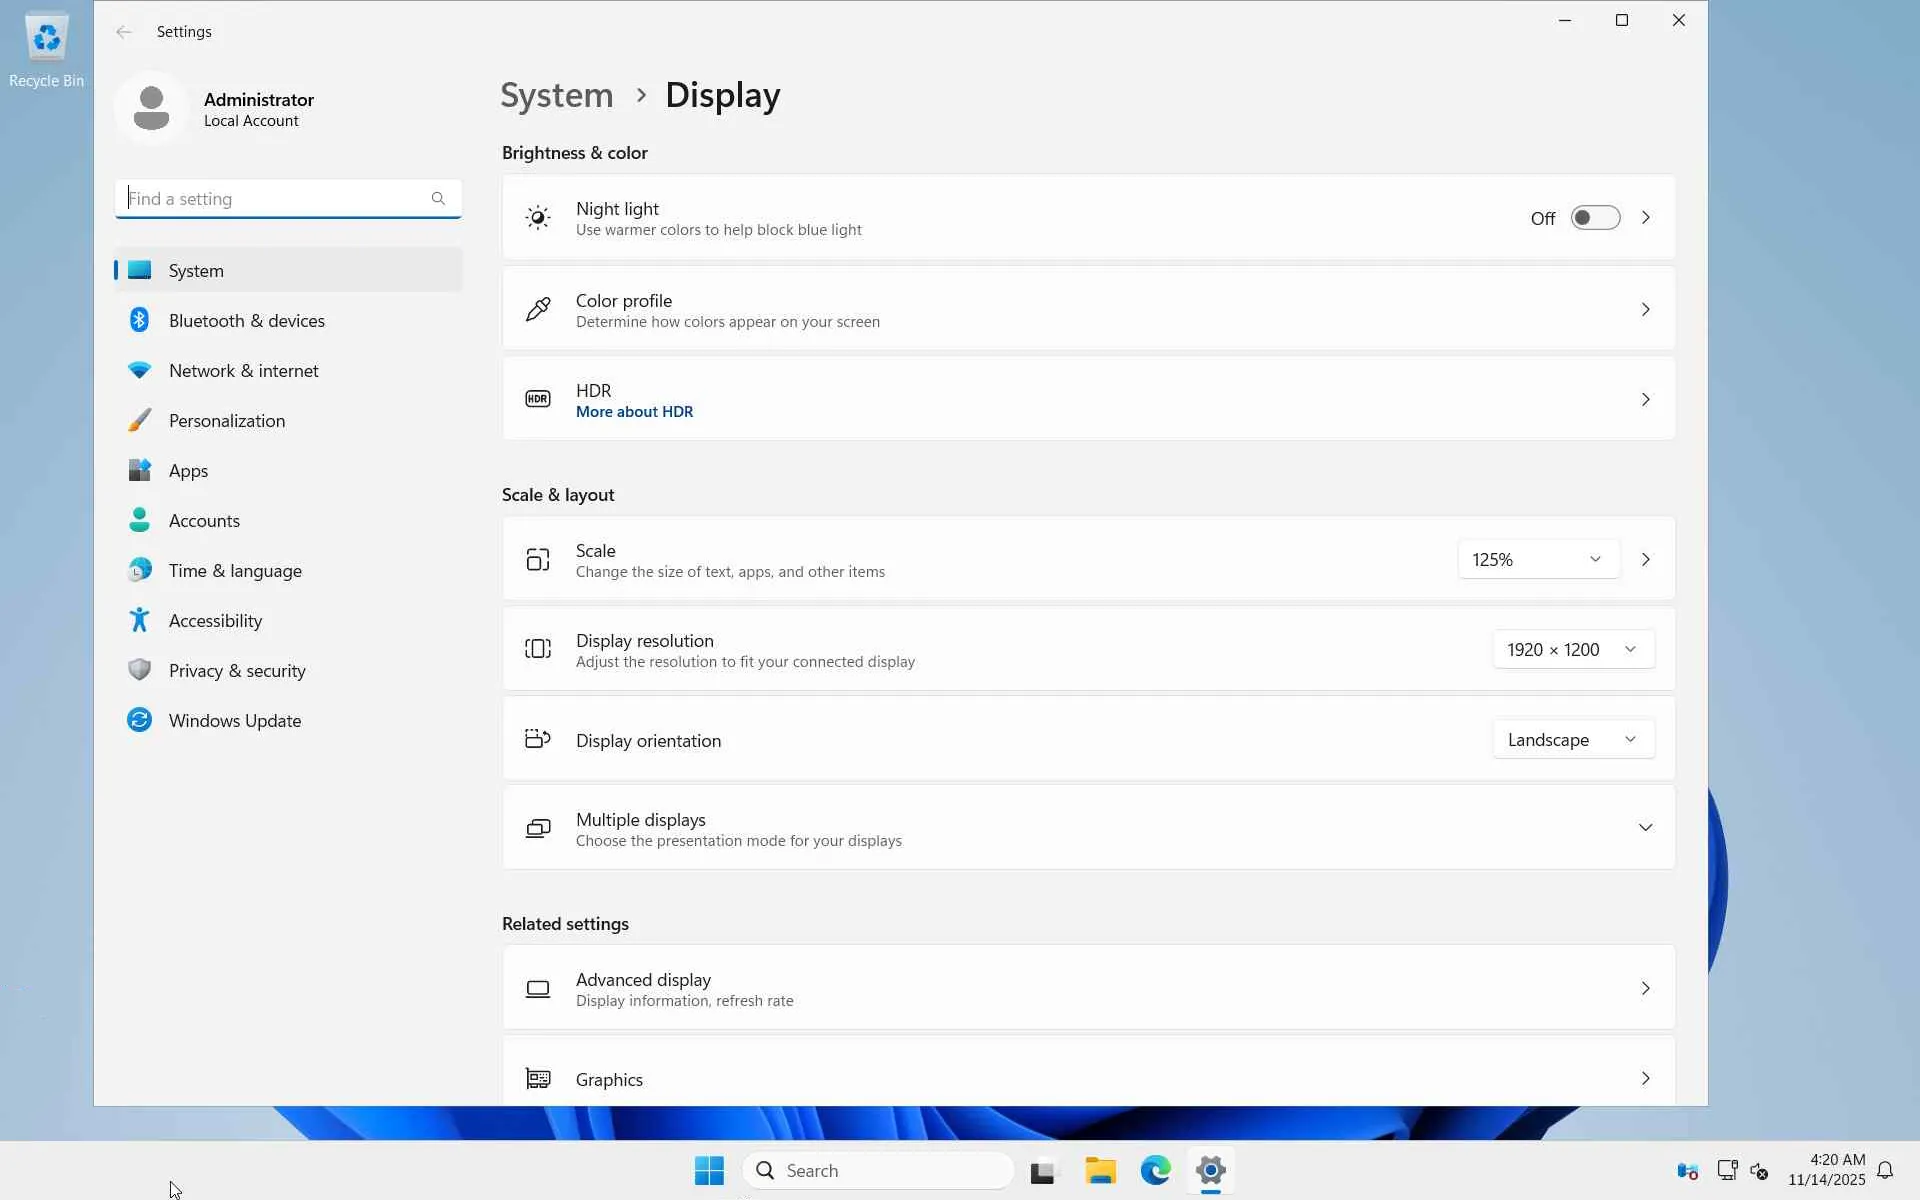Click the Privacy & security shield icon
Viewport: 1920px width, 1200px height.
(x=139, y=670)
